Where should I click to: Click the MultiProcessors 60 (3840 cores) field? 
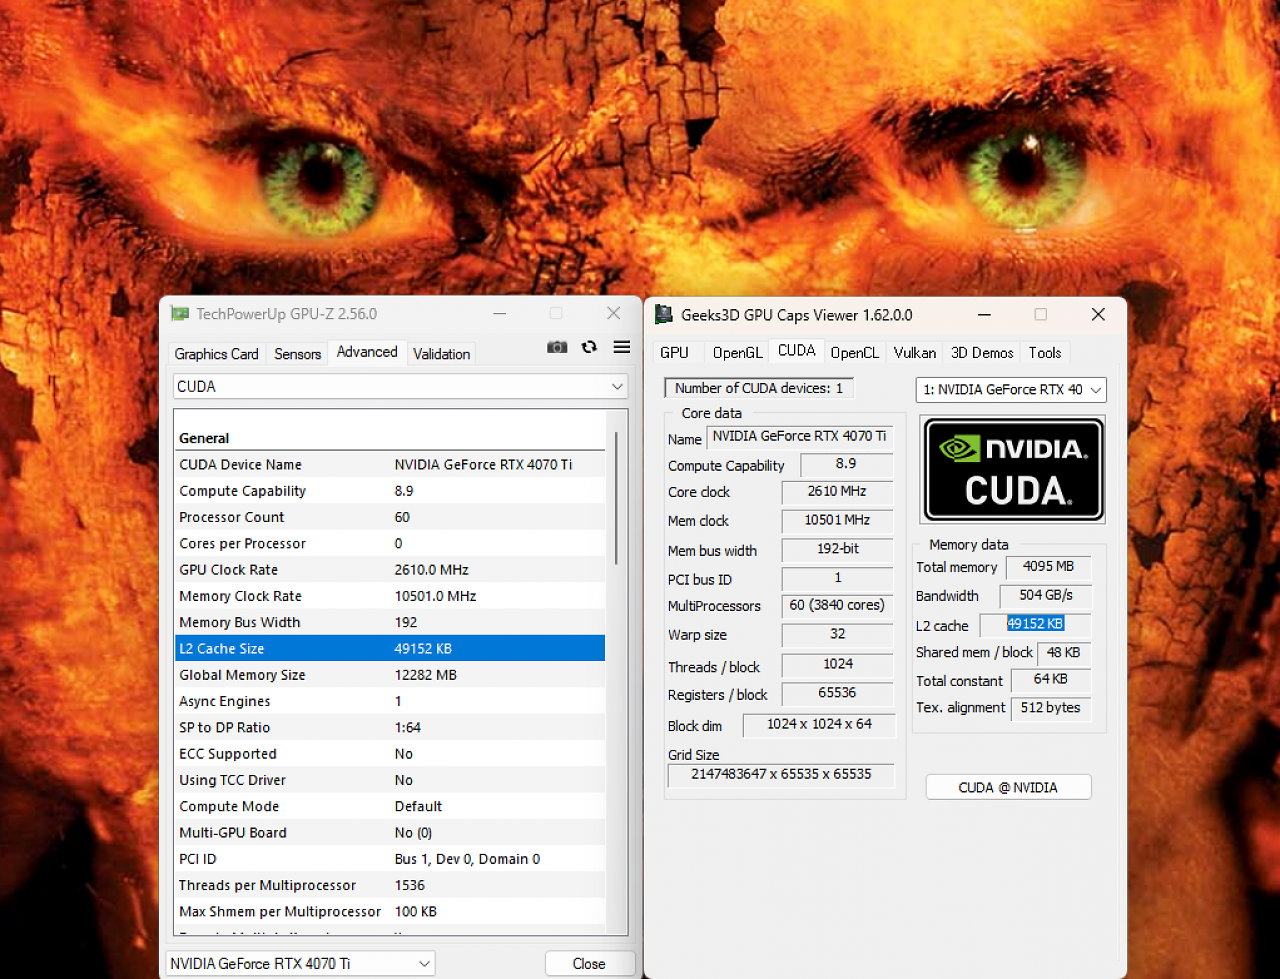pyautogui.click(x=837, y=606)
